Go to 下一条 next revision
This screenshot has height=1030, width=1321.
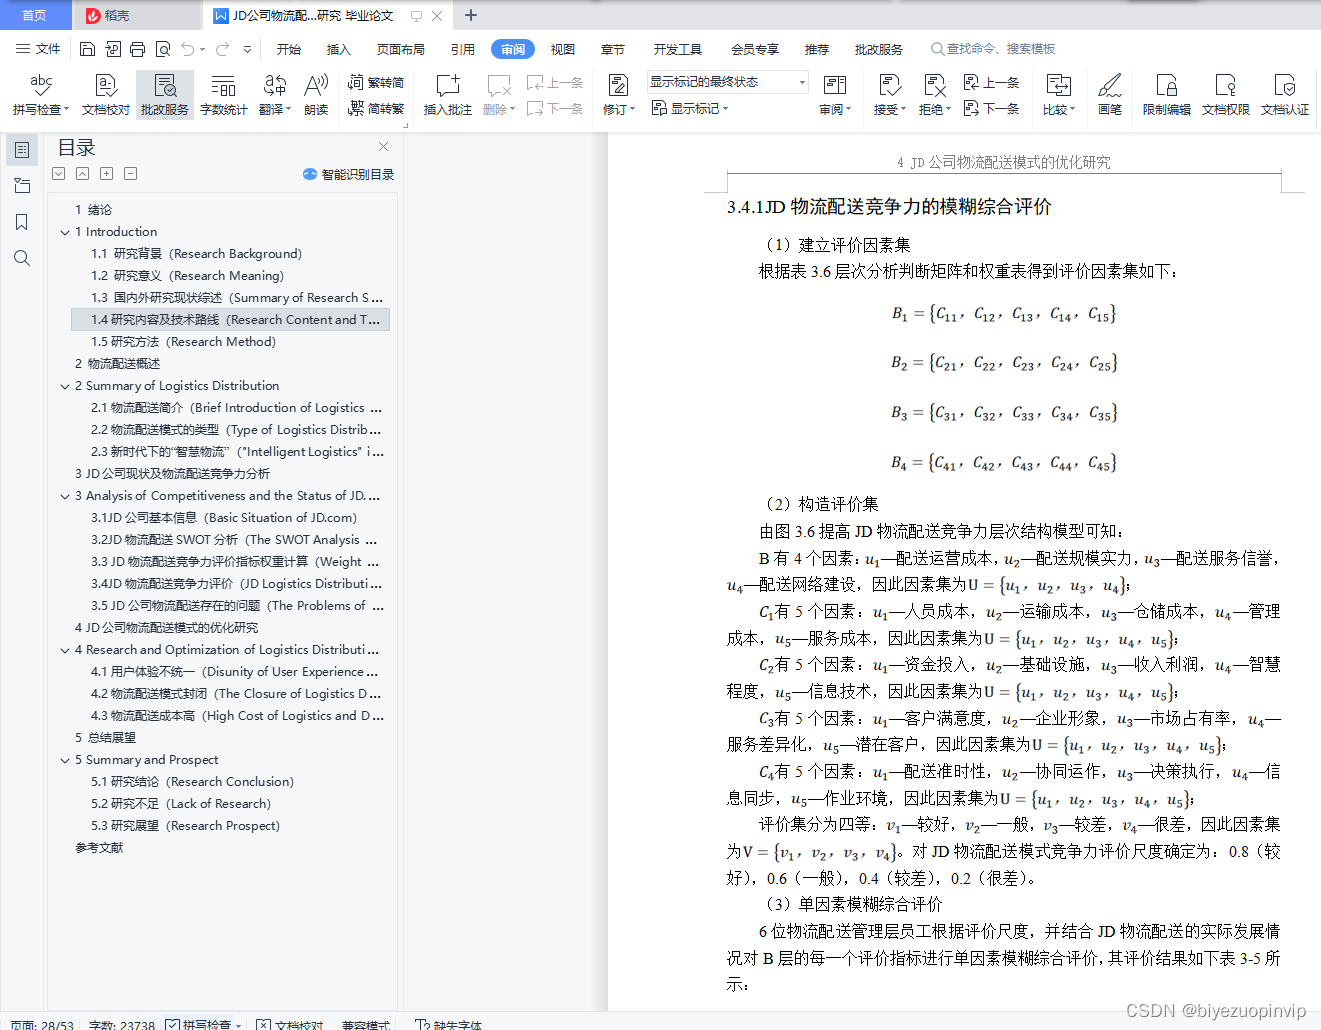(991, 108)
